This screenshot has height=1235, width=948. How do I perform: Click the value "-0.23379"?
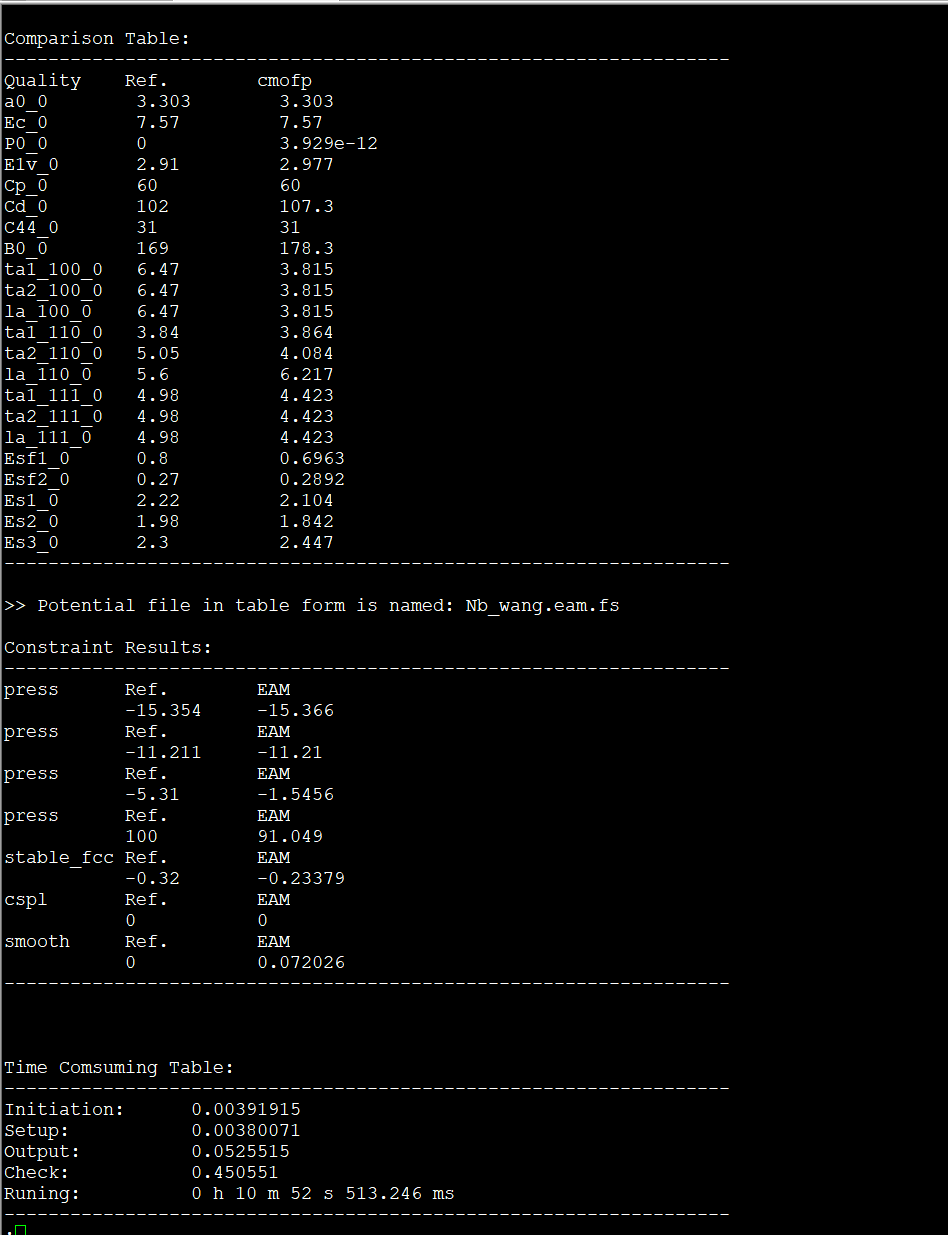[x=301, y=879]
